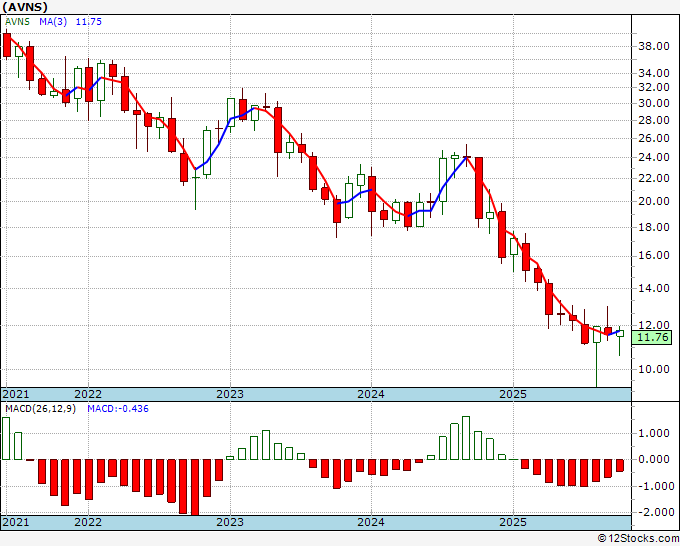Click the 34.00 price axis label

click(654, 73)
